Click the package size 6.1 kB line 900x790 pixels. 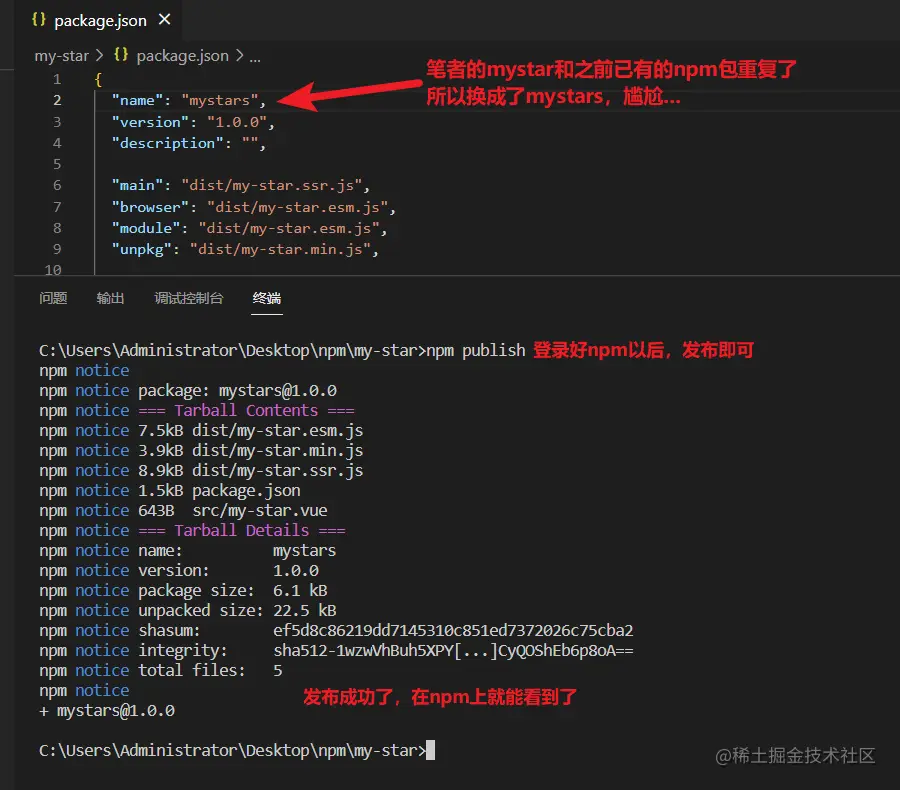[x=183, y=591]
